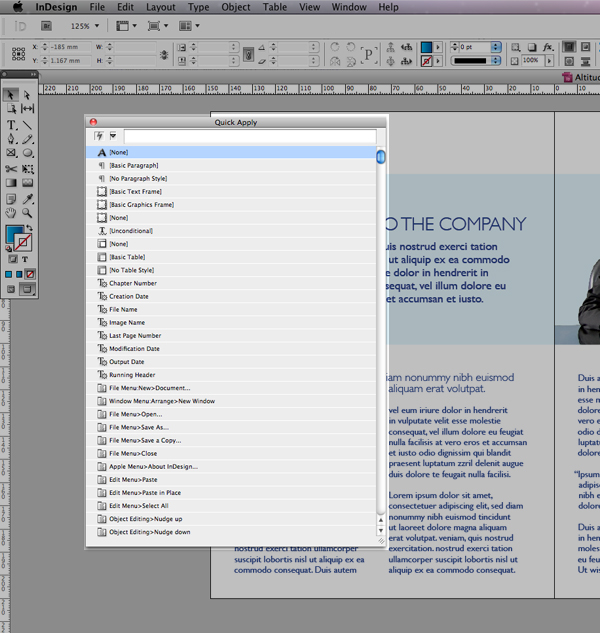Select the Direct Selection tool
600x633 pixels.
(x=27, y=95)
